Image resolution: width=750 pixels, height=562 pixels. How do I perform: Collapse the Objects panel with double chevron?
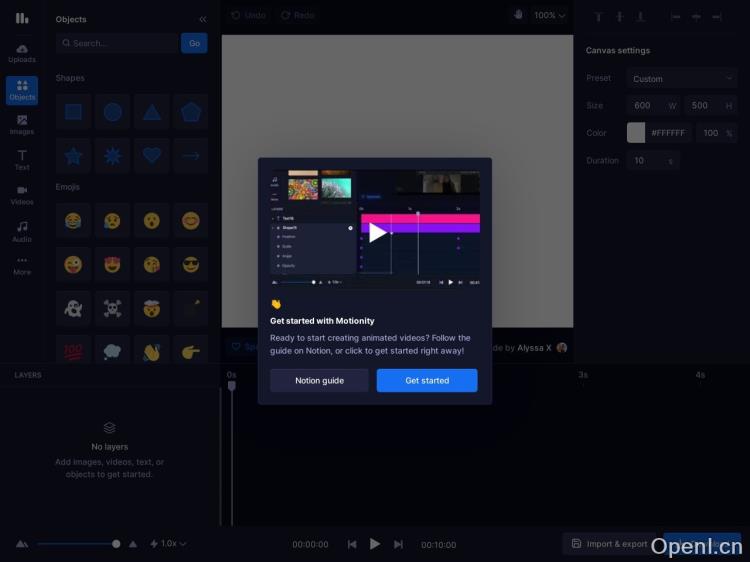pyautogui.click(x=203, y=19)
